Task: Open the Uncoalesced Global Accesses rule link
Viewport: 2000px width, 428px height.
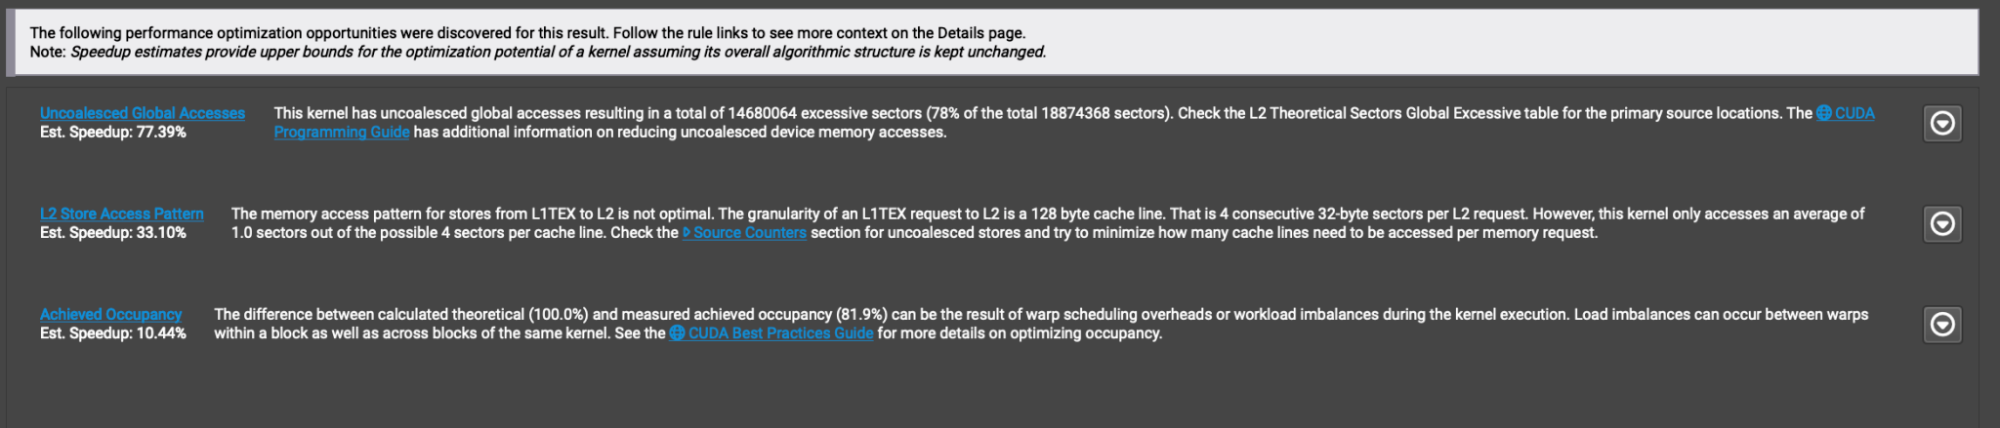Action: pos(142,113)
